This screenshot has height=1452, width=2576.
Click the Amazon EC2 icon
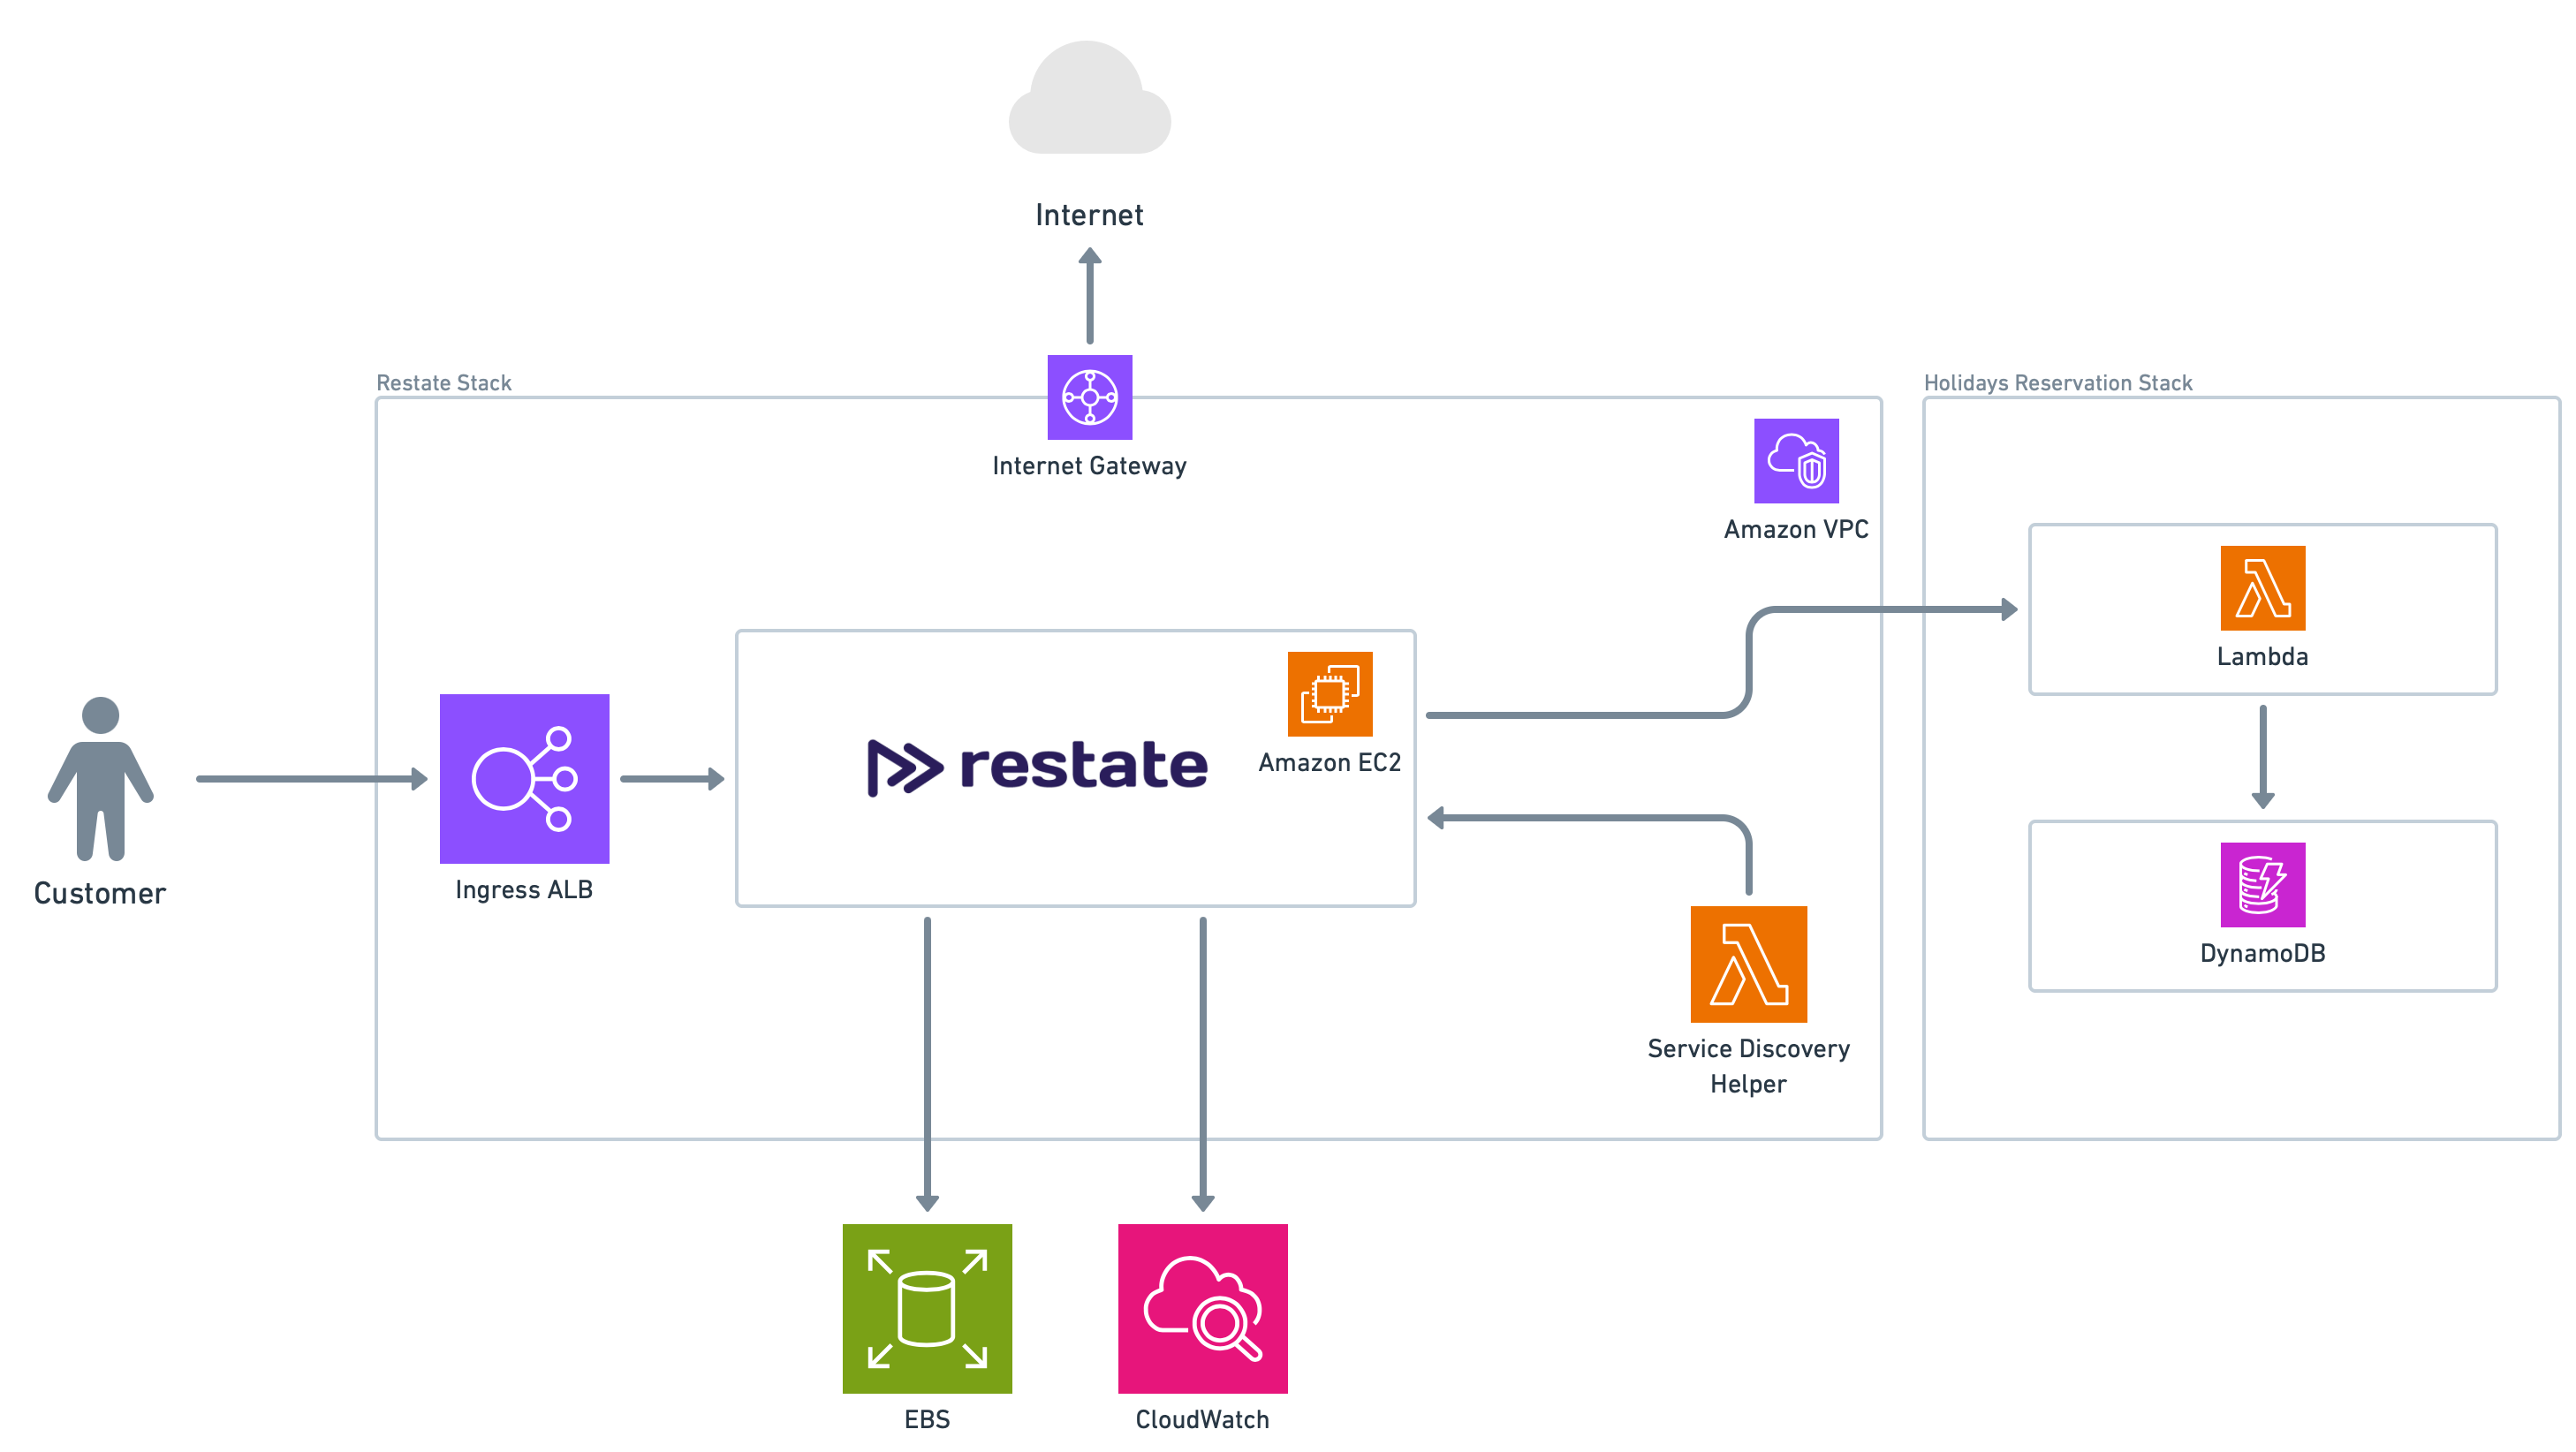click(1329, 694)
